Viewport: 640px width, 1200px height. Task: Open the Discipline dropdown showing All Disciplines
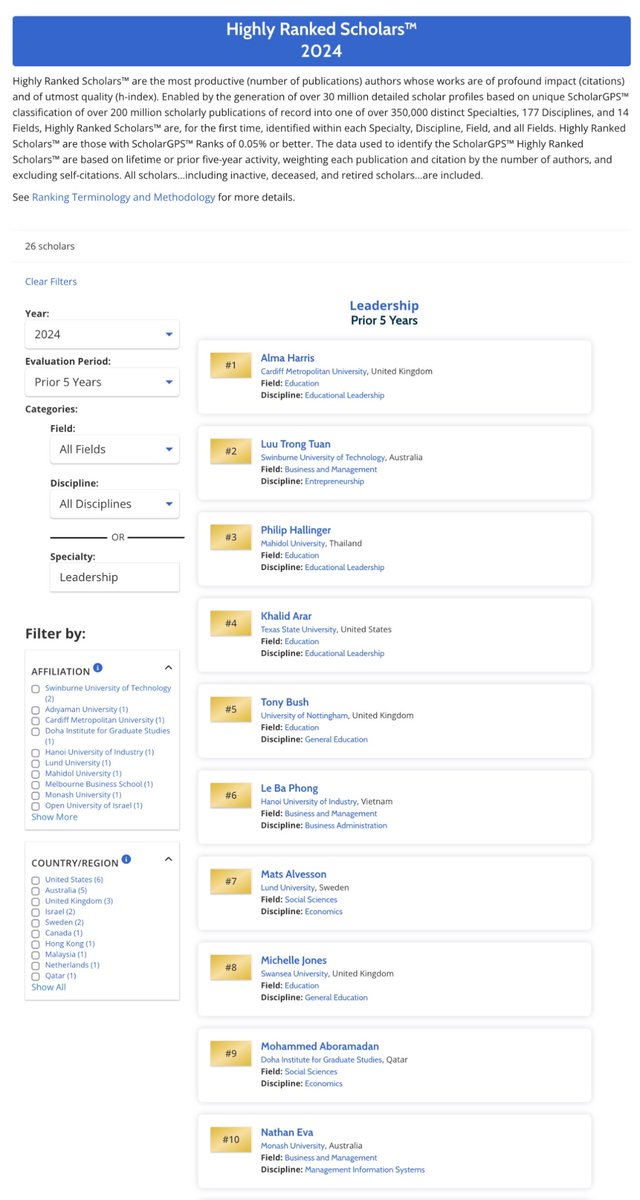[115, 504]
